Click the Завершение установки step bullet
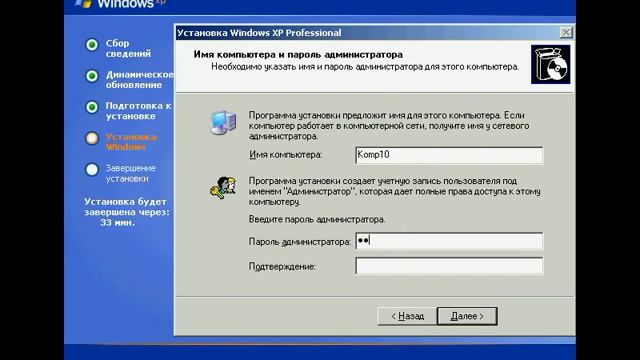This screenshot has height=360, width=640. 92,169
